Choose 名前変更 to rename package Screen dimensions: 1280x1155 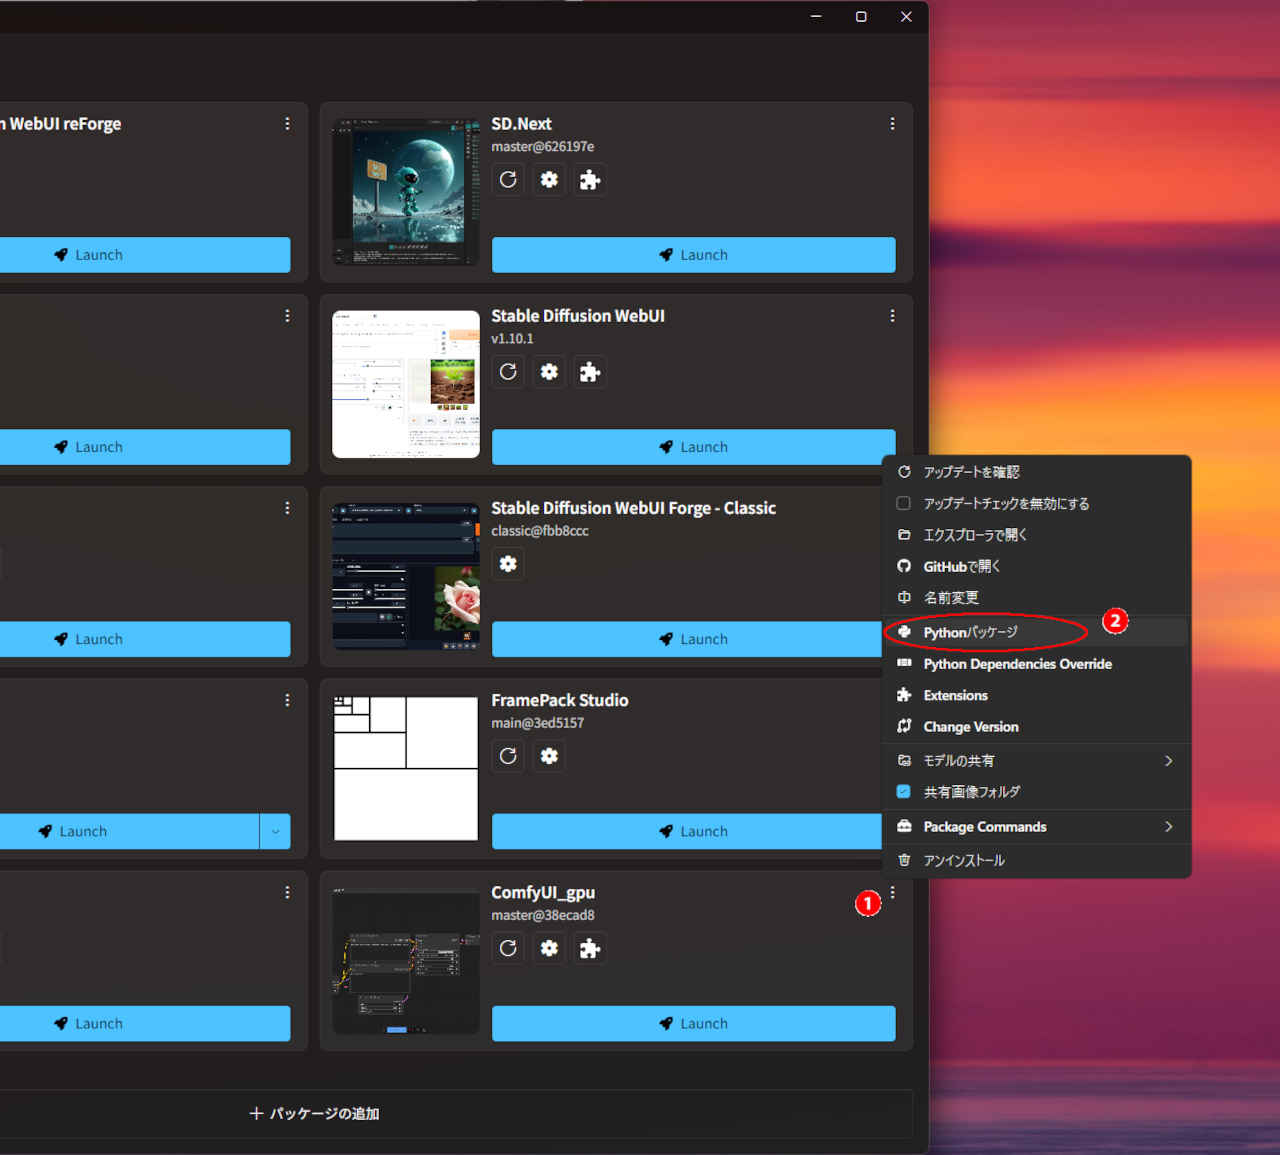point(1036,598)
